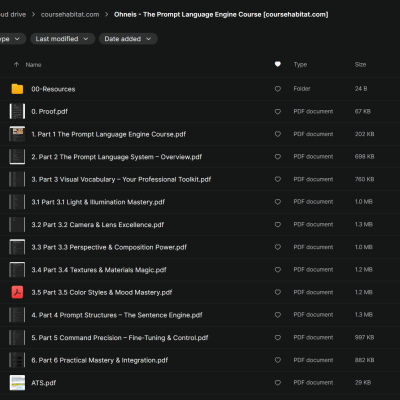Open thumbnail of 0. Proof.pdf

pyautogui.click(x=17, y=111)
